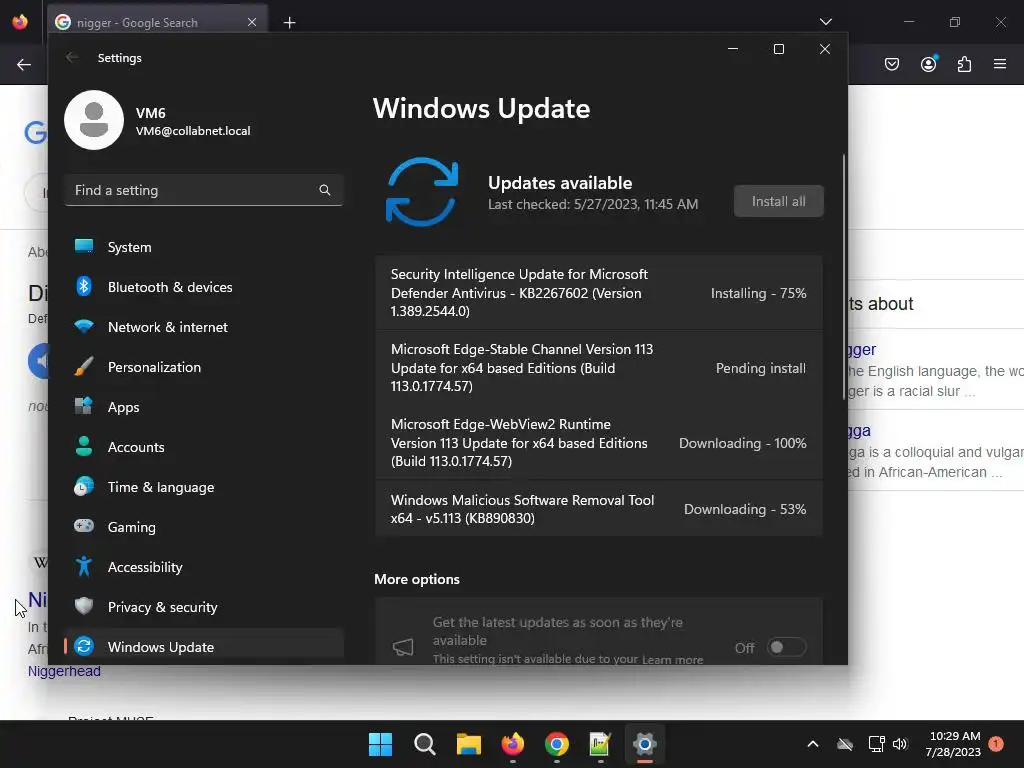Open the Firefox account icon
Image resolution: width=1024 pixels, height=768 pixels.
point(929,63)
